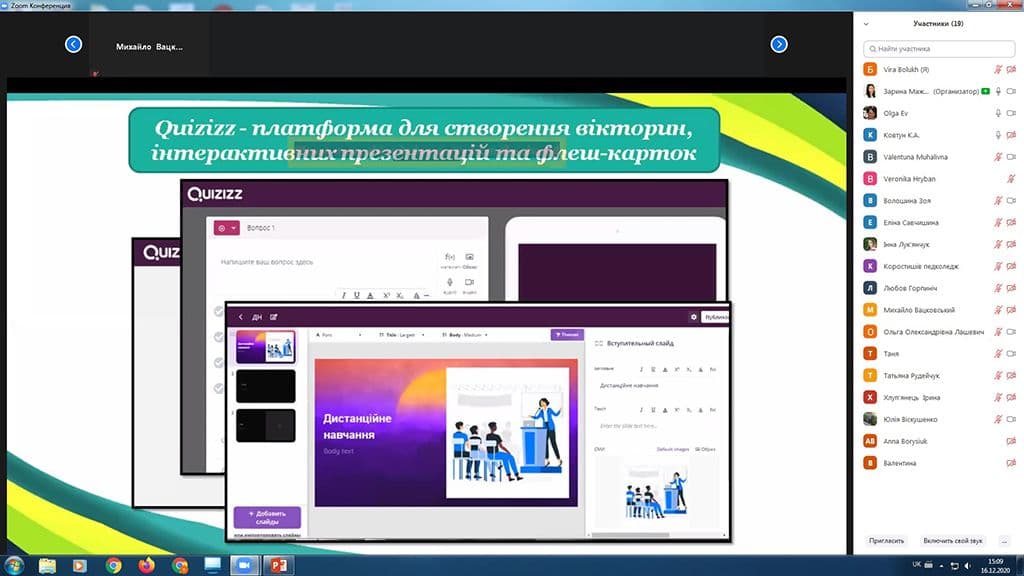Click Vira Bolikh's muted microphone icon
This screenshot has width=1024, height=576.
[x=998, y=69]
